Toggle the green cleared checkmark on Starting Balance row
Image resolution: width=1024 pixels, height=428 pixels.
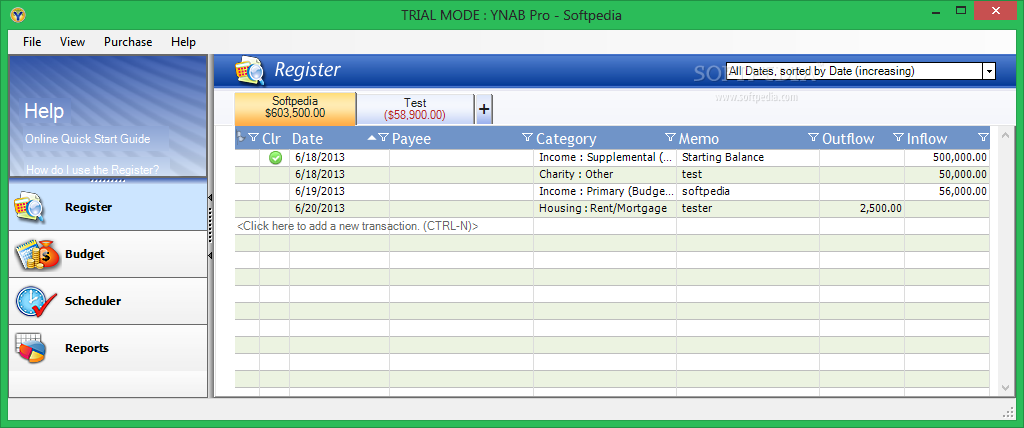[275, 157]
